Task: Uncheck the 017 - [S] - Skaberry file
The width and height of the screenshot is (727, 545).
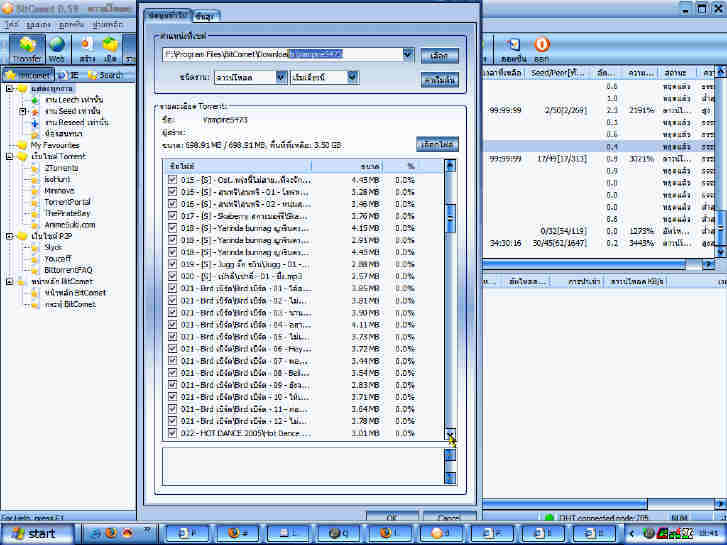Action: tap(172, 216)
